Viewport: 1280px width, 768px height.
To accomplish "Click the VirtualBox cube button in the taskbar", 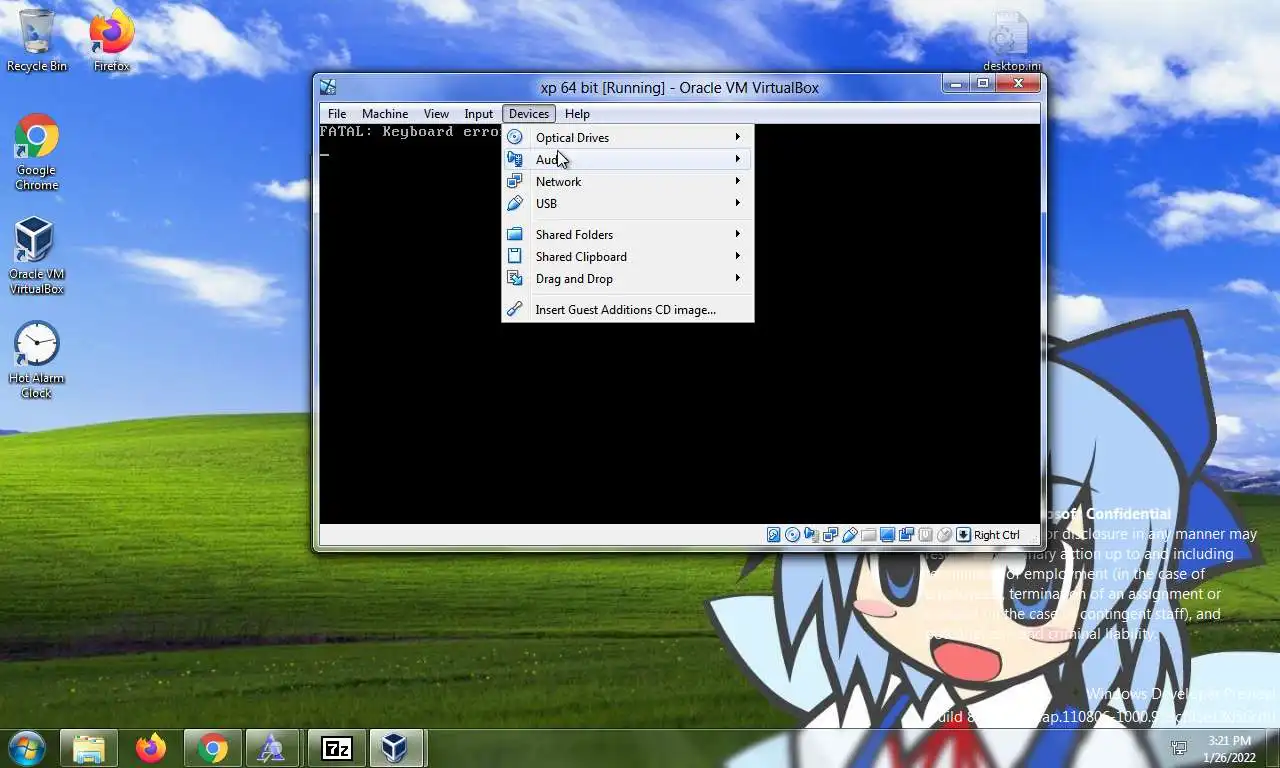I will [x=394, y=748].
